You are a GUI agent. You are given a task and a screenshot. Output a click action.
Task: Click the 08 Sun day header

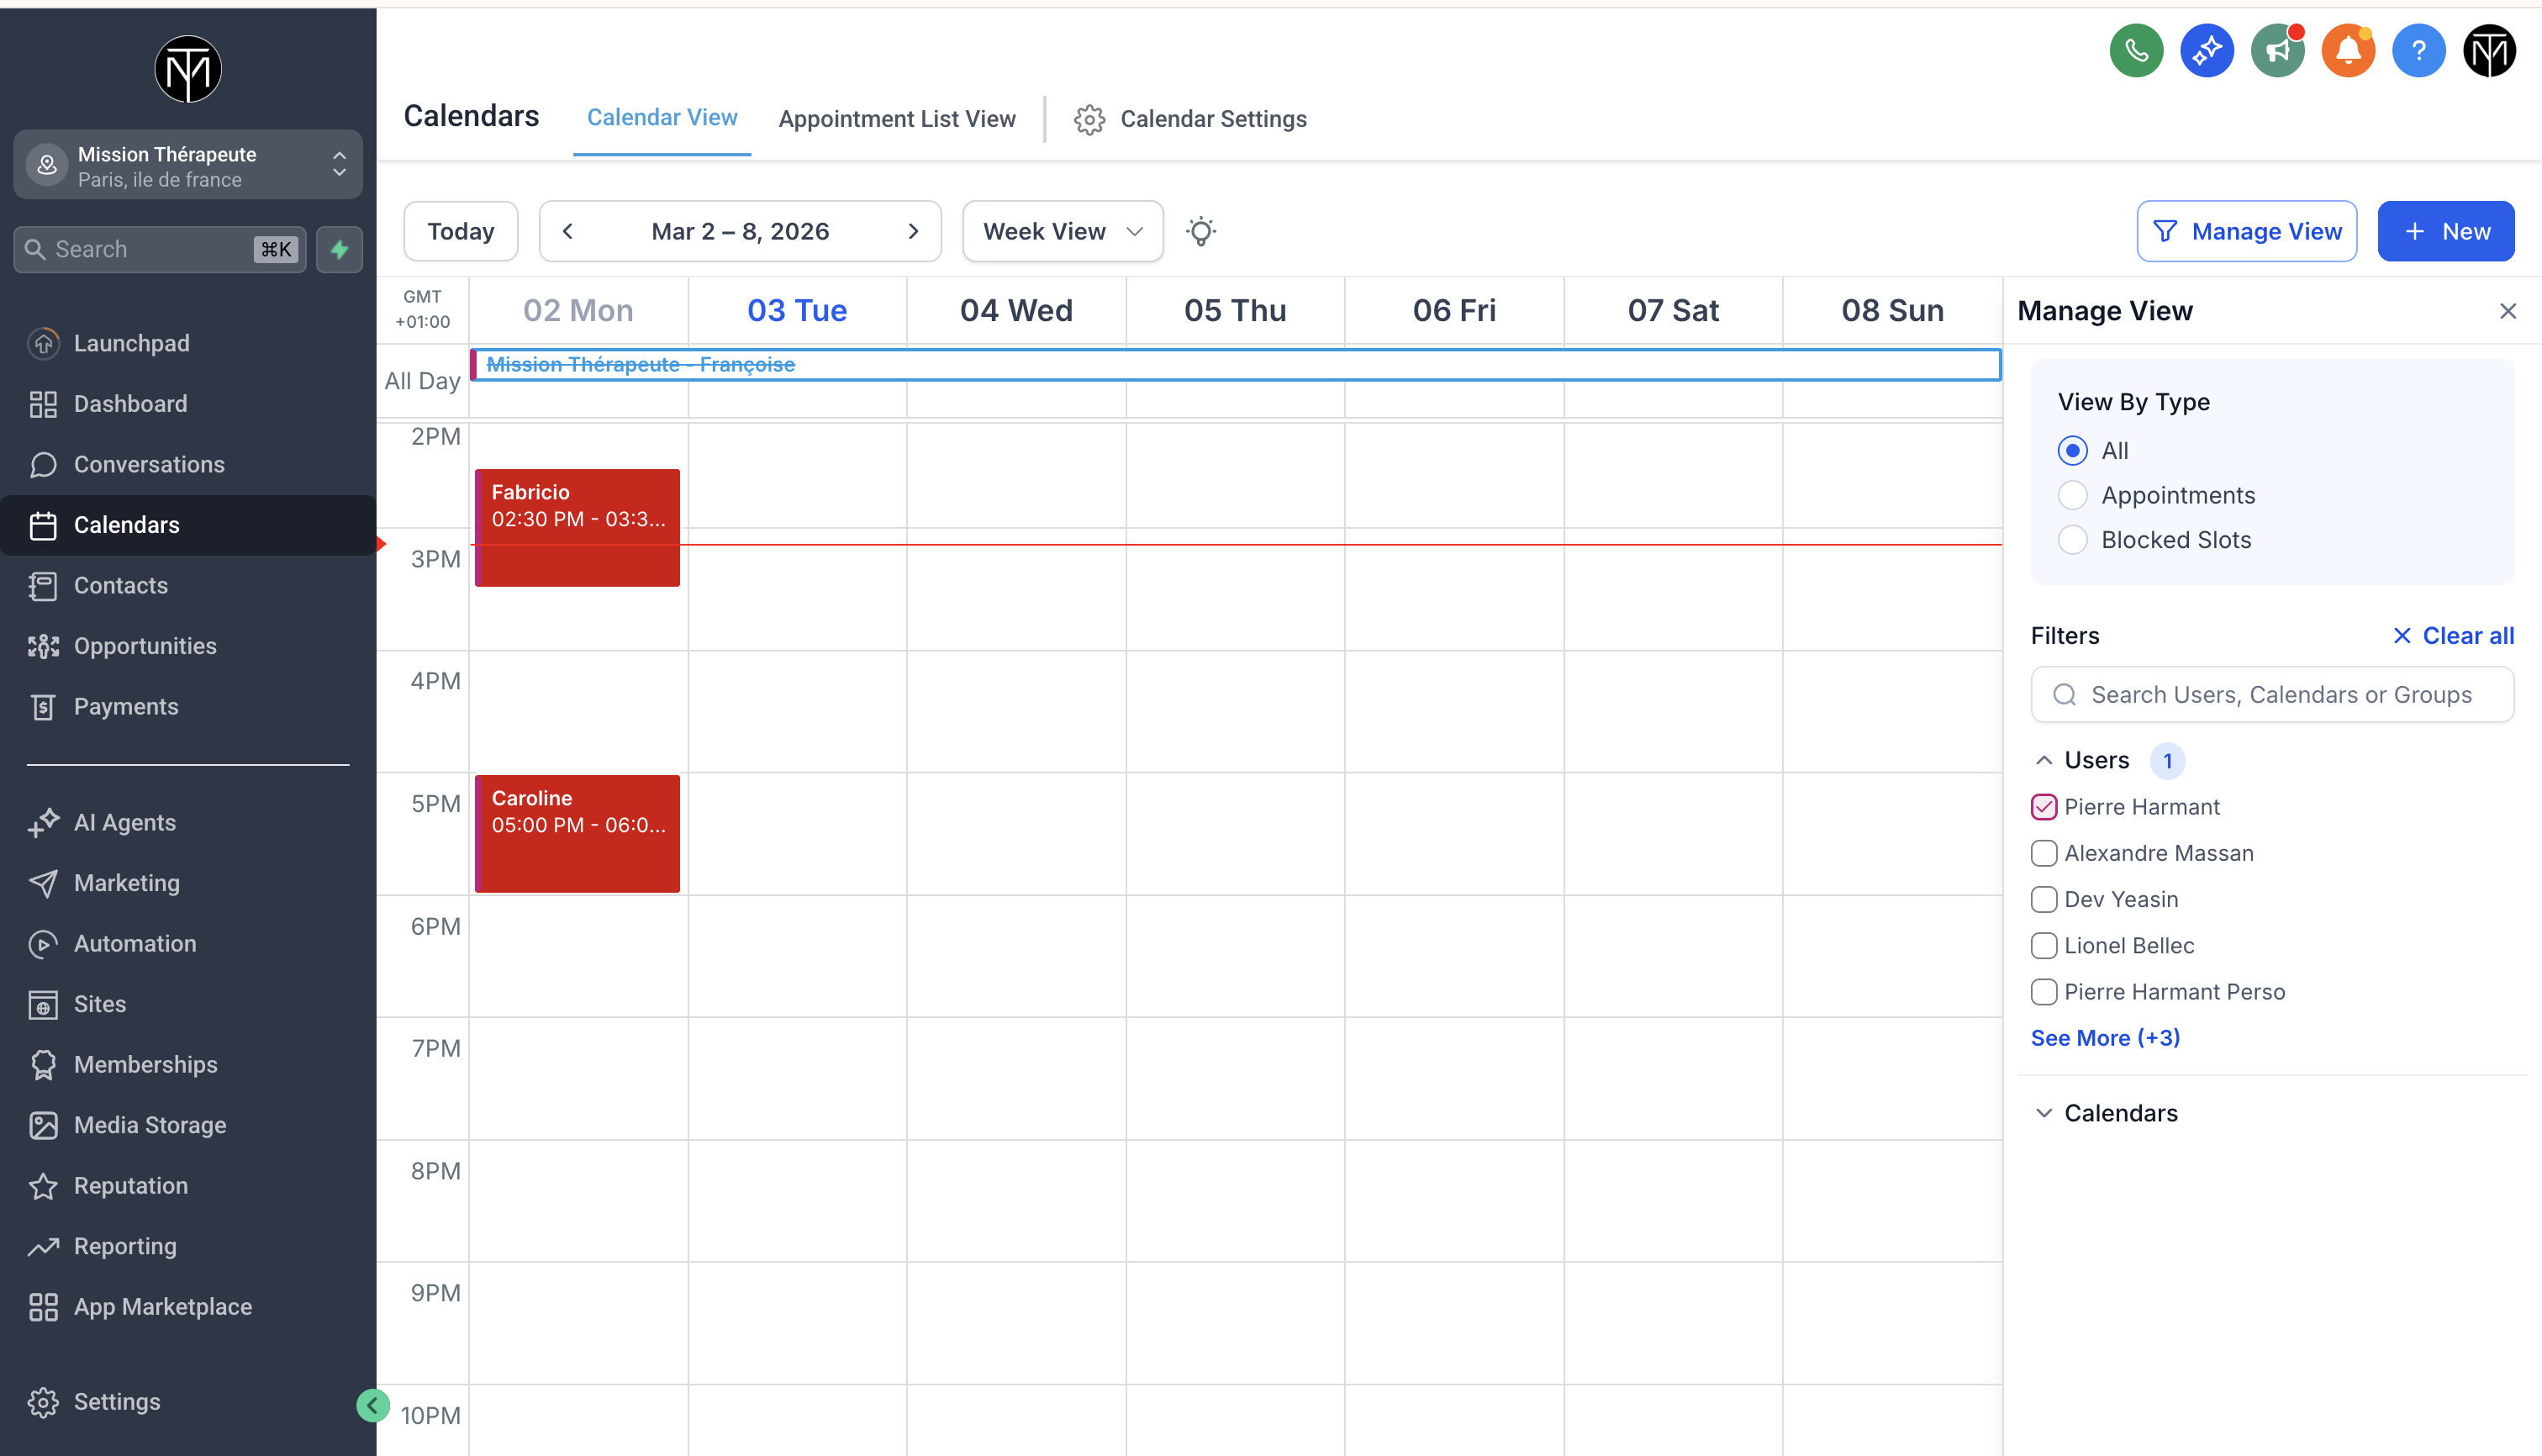[1892, 311]
